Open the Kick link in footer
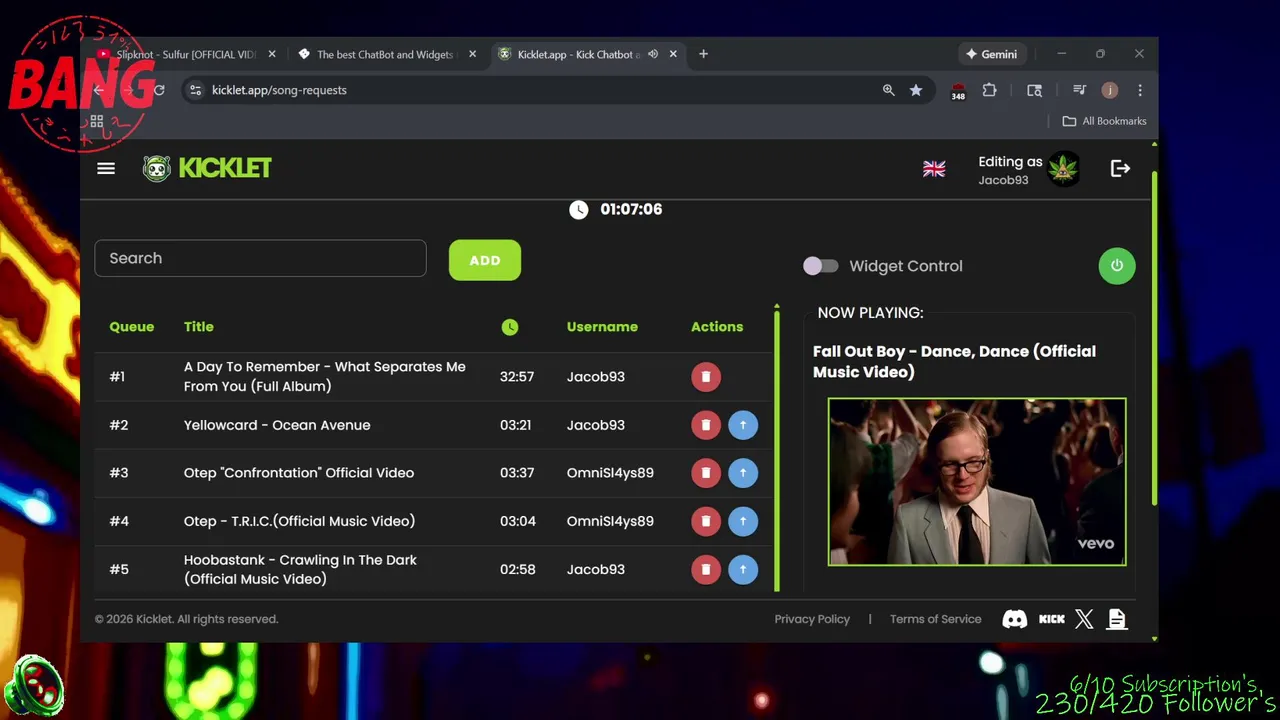This screenshot has width=1280, height=720. (1052, 619)
